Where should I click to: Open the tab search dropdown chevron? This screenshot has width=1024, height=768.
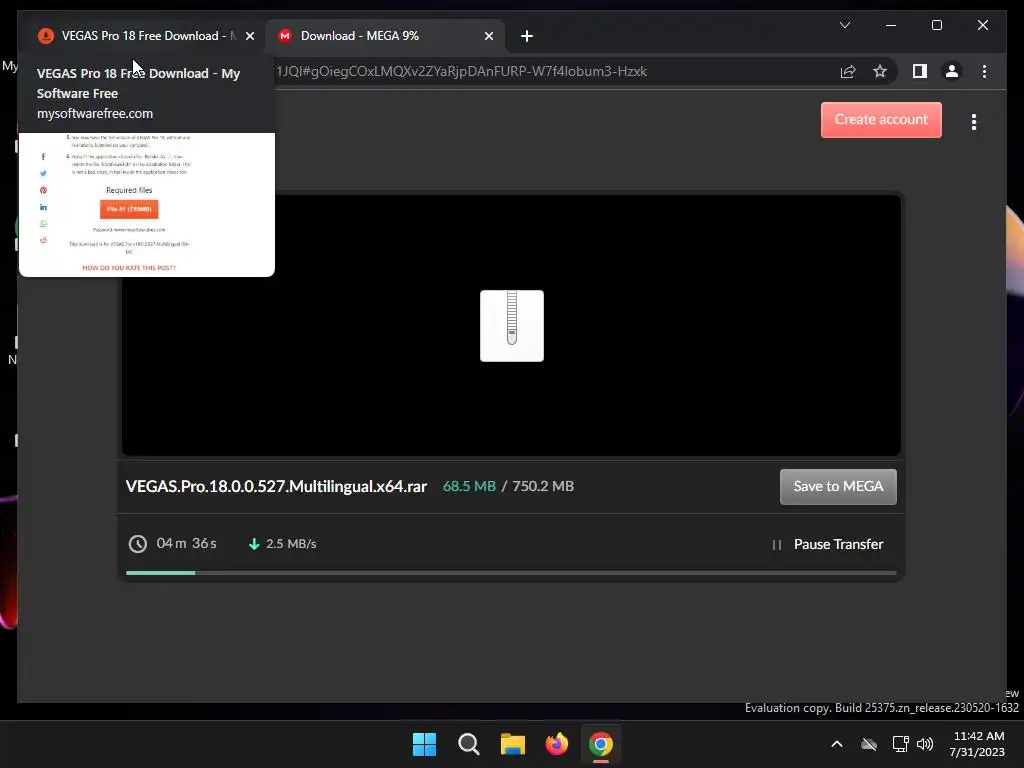point(844,25)
